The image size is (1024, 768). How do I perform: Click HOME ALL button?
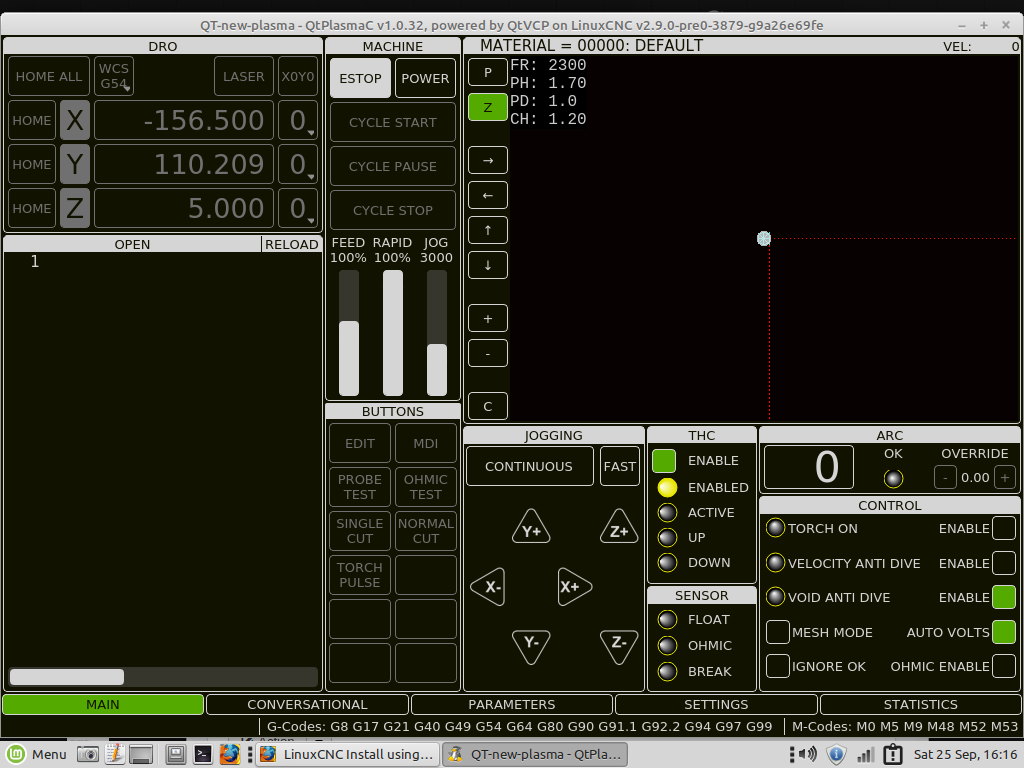pos(48,76)
